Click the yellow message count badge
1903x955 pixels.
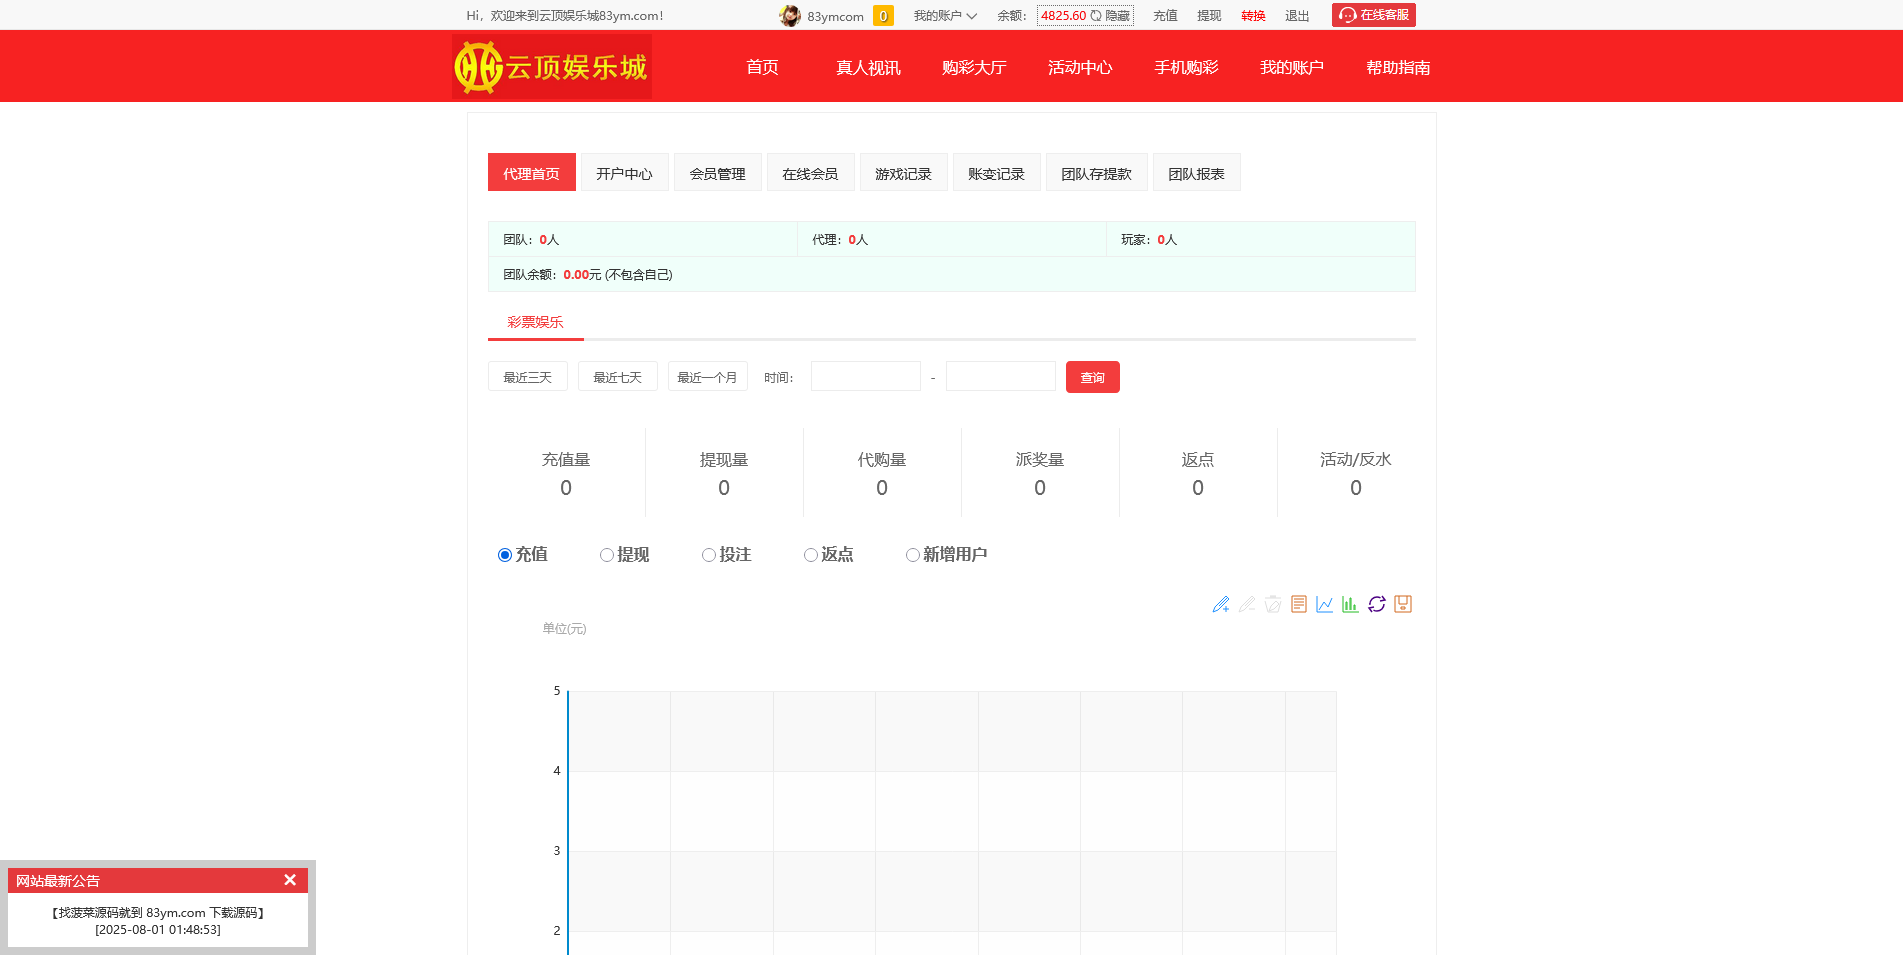click(883, 16)
